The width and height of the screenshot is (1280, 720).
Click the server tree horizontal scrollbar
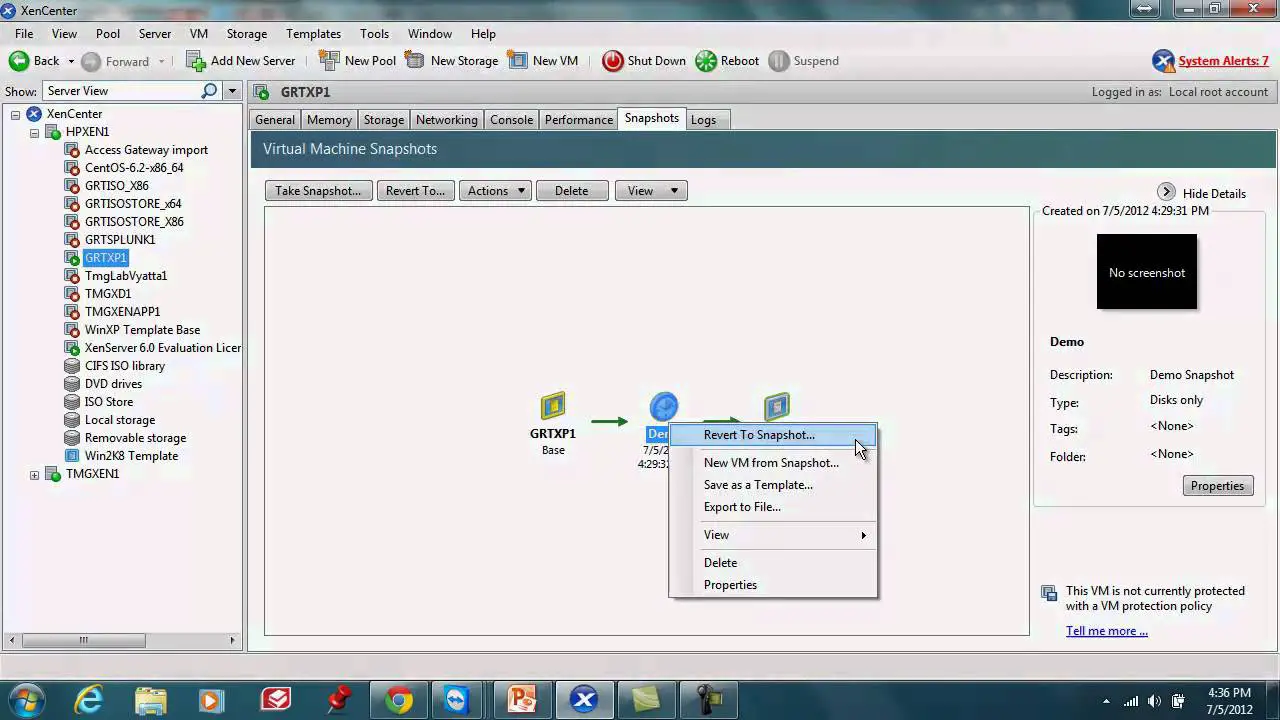[84, 640]
